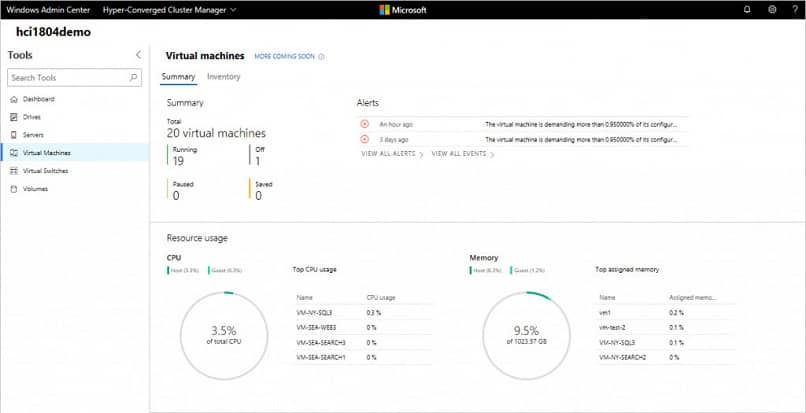Click the info icon beside More Coming Soon
Screen dimensions: 806x413
coord(321,57)
